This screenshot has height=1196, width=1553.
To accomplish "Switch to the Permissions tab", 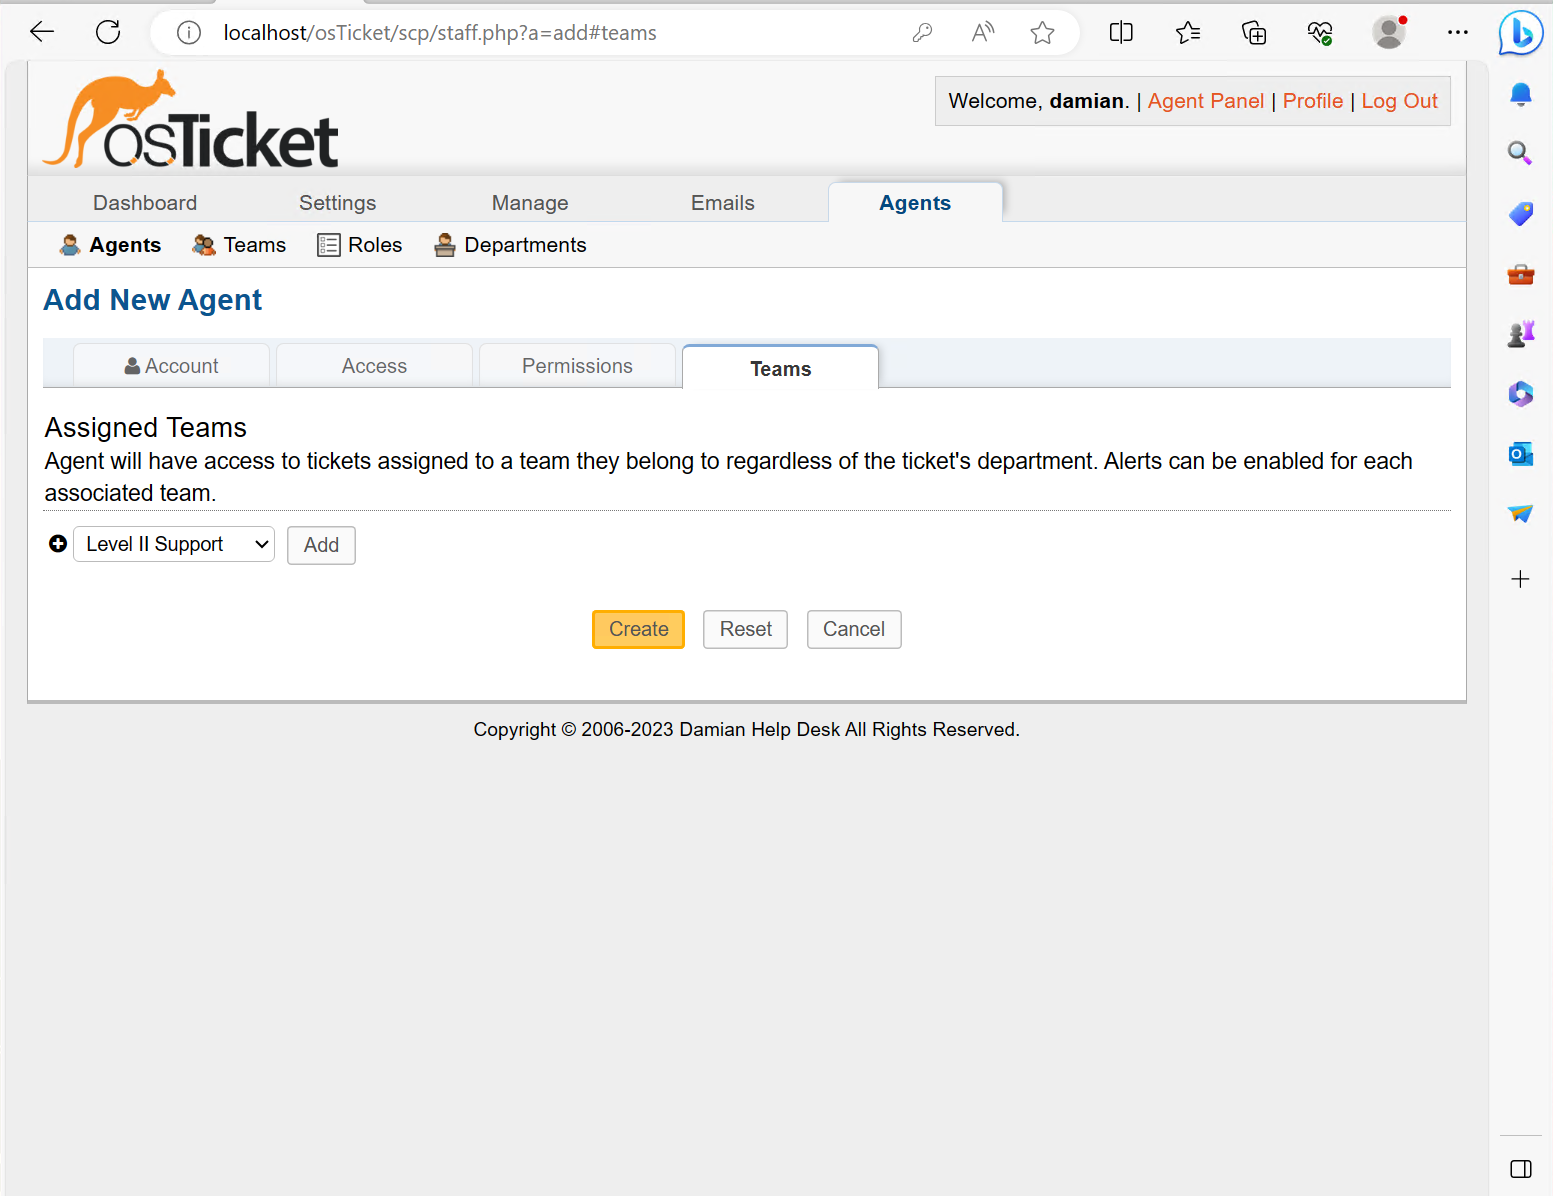I will tap(577, 365).
